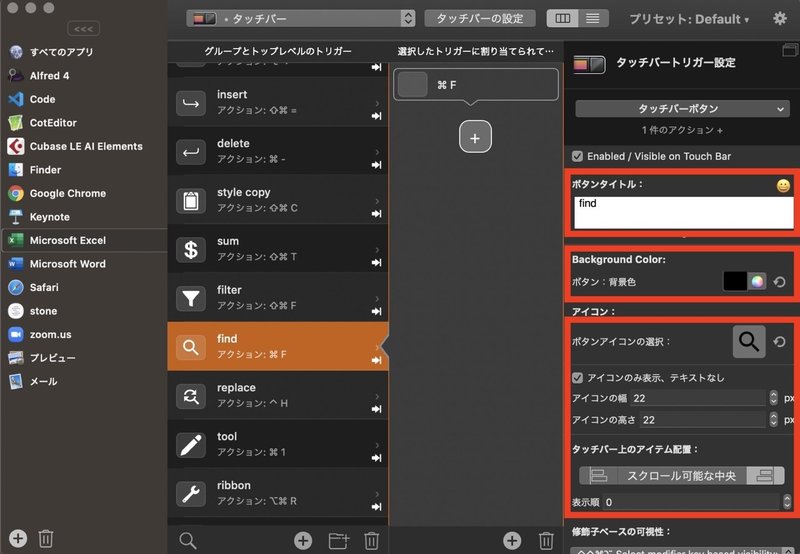Add a new trigger with plus icon
Image resolution: width=800 pixels, height=554 pixels.
tap(303, 540)
